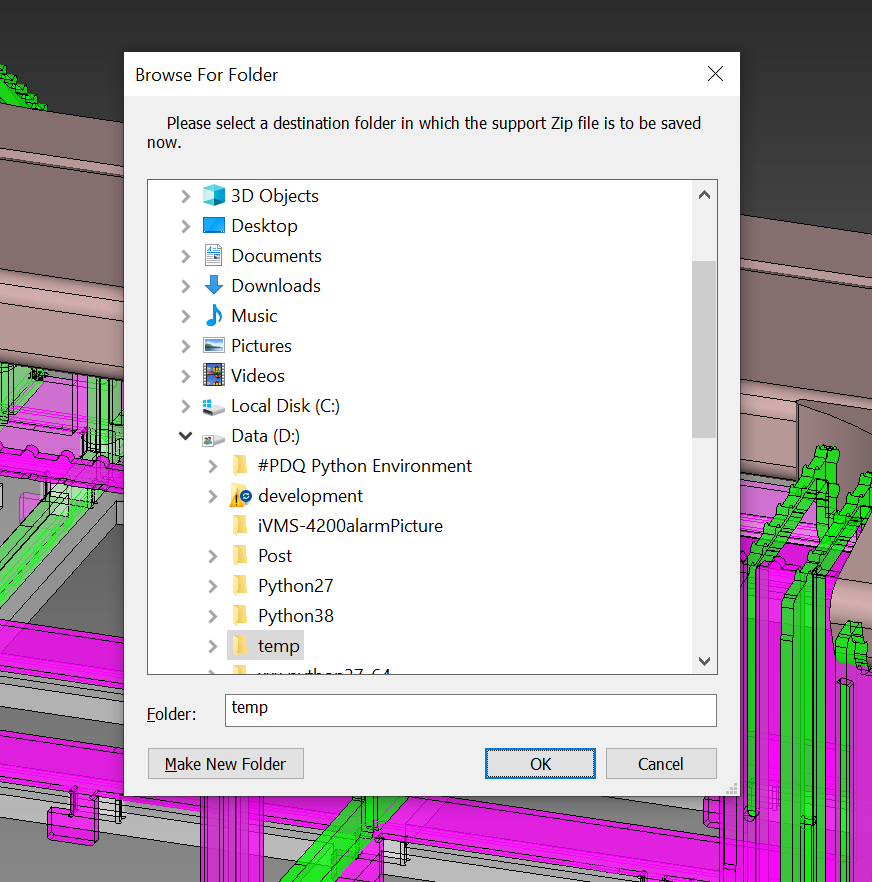The width and height of the screenshot is (872, 882).
Task: Expand the Python38 folder chevron
Action: 212,616
